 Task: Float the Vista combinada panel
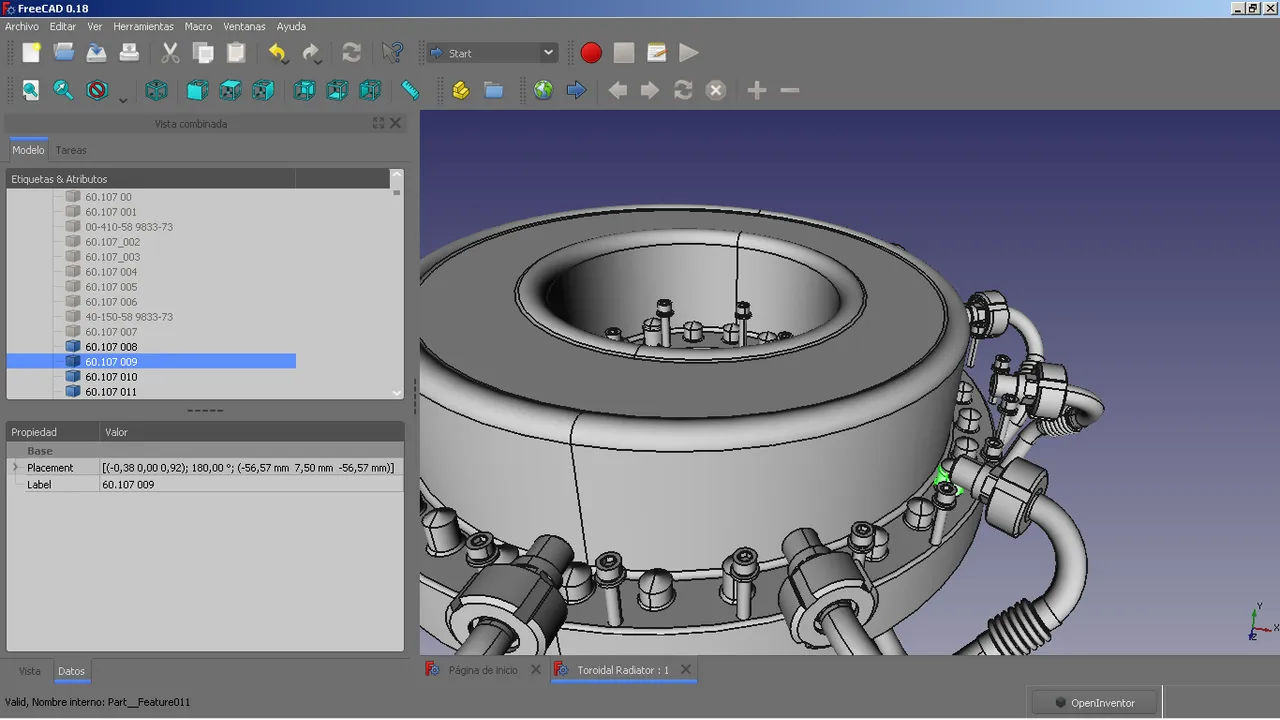378,123
